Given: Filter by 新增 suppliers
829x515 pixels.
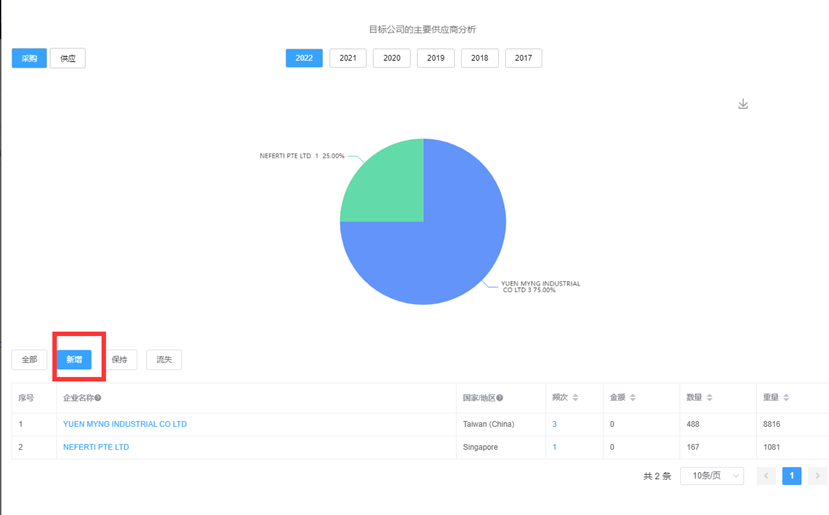Looking at the screenshot, I should 74,360.
